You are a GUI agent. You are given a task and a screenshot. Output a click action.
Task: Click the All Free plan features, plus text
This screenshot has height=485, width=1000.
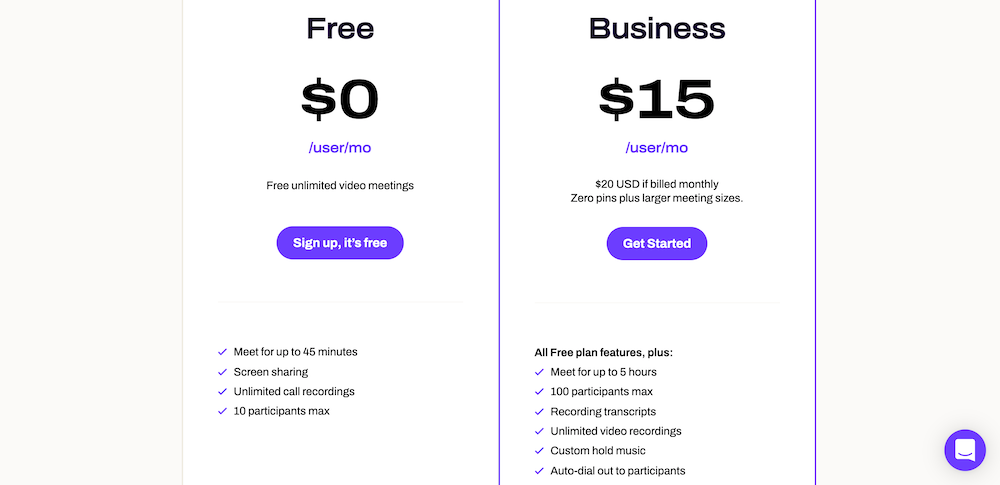(603, 352)
